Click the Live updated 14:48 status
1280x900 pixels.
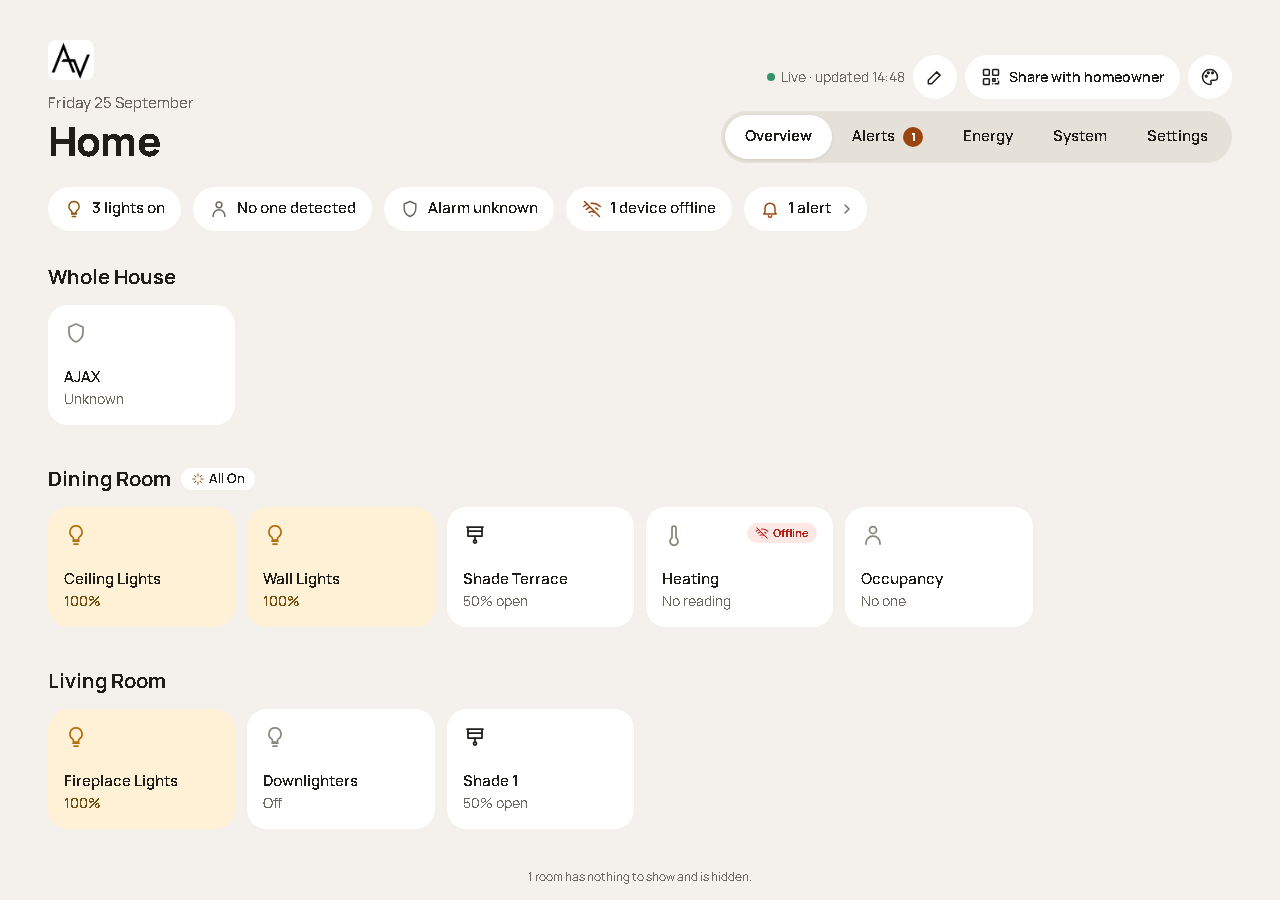click(836, 77)
